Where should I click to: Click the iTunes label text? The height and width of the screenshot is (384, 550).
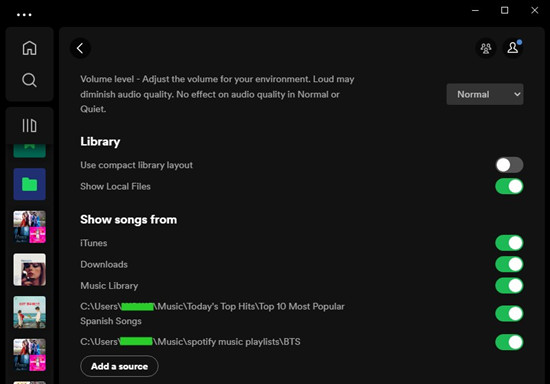point(94,243)
